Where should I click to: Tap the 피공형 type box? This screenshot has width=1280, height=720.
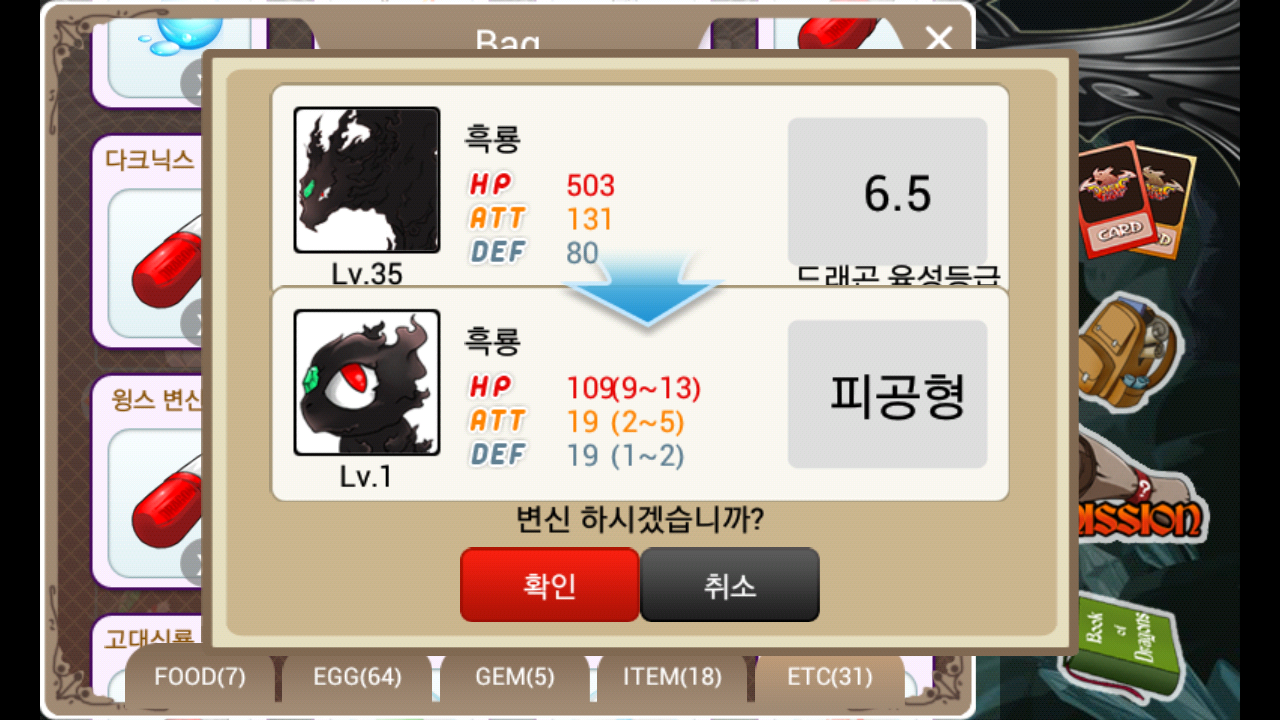click(x=888, y=394)
